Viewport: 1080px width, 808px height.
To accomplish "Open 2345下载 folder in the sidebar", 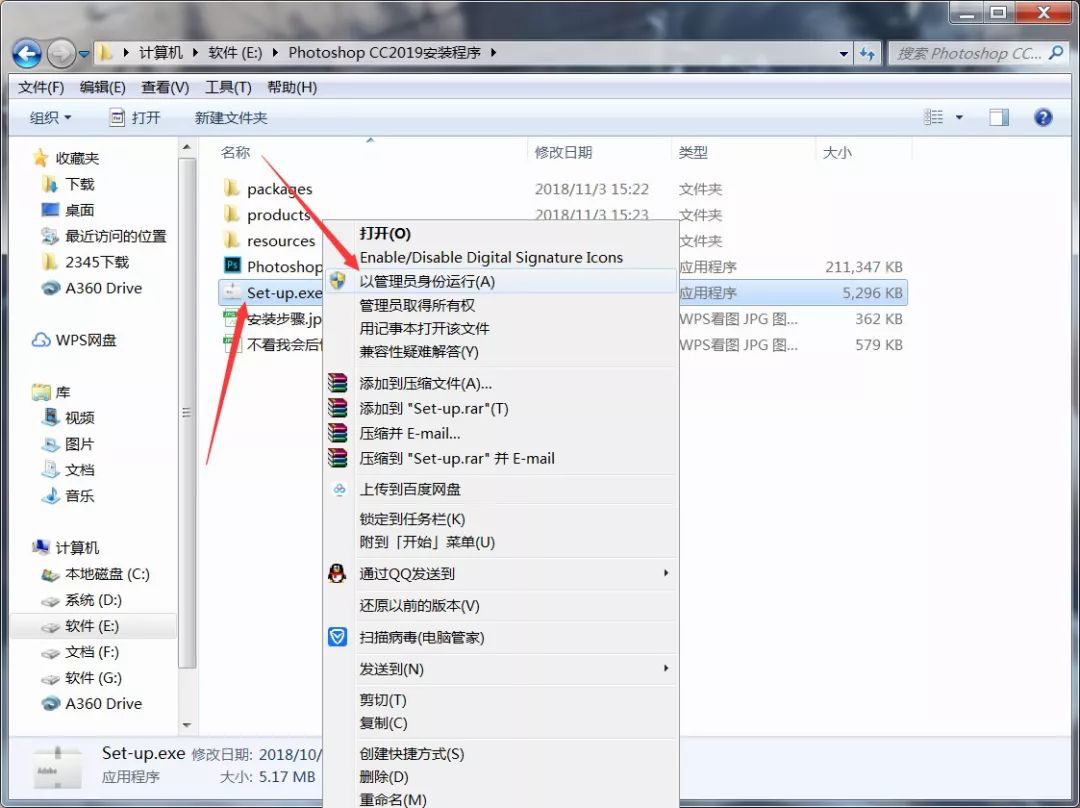I will point(85,262).
